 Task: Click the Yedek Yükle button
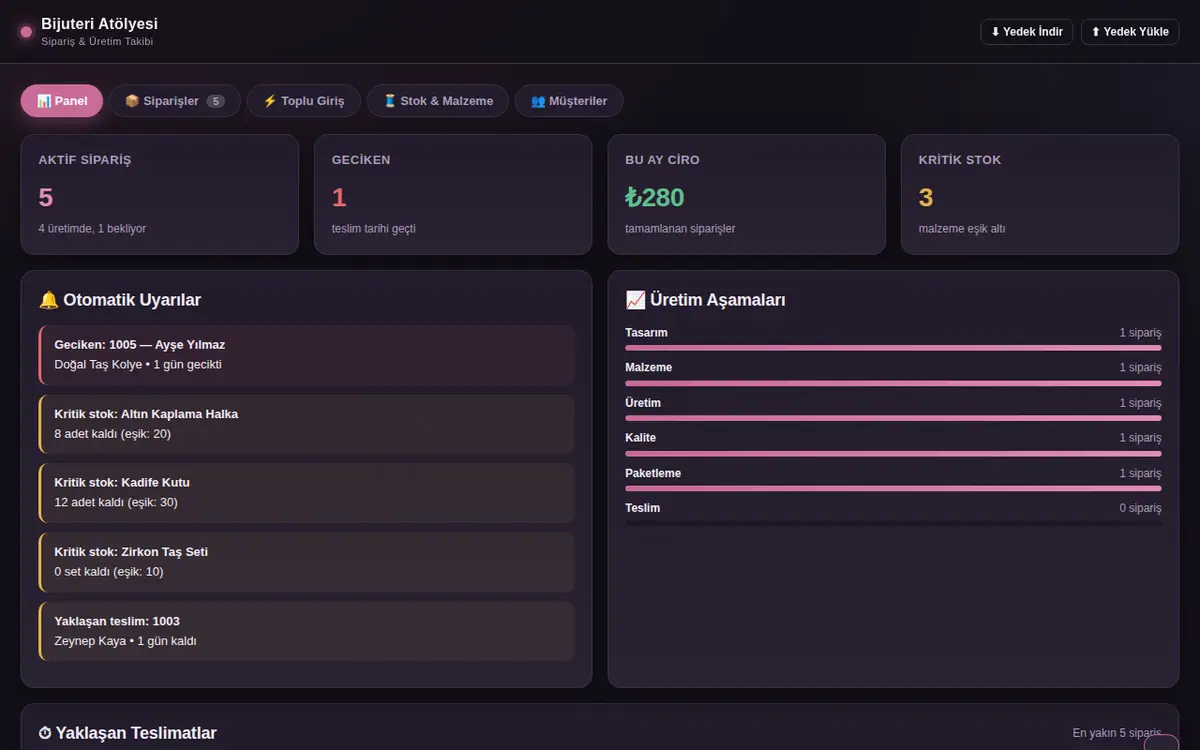(1130, 32)
